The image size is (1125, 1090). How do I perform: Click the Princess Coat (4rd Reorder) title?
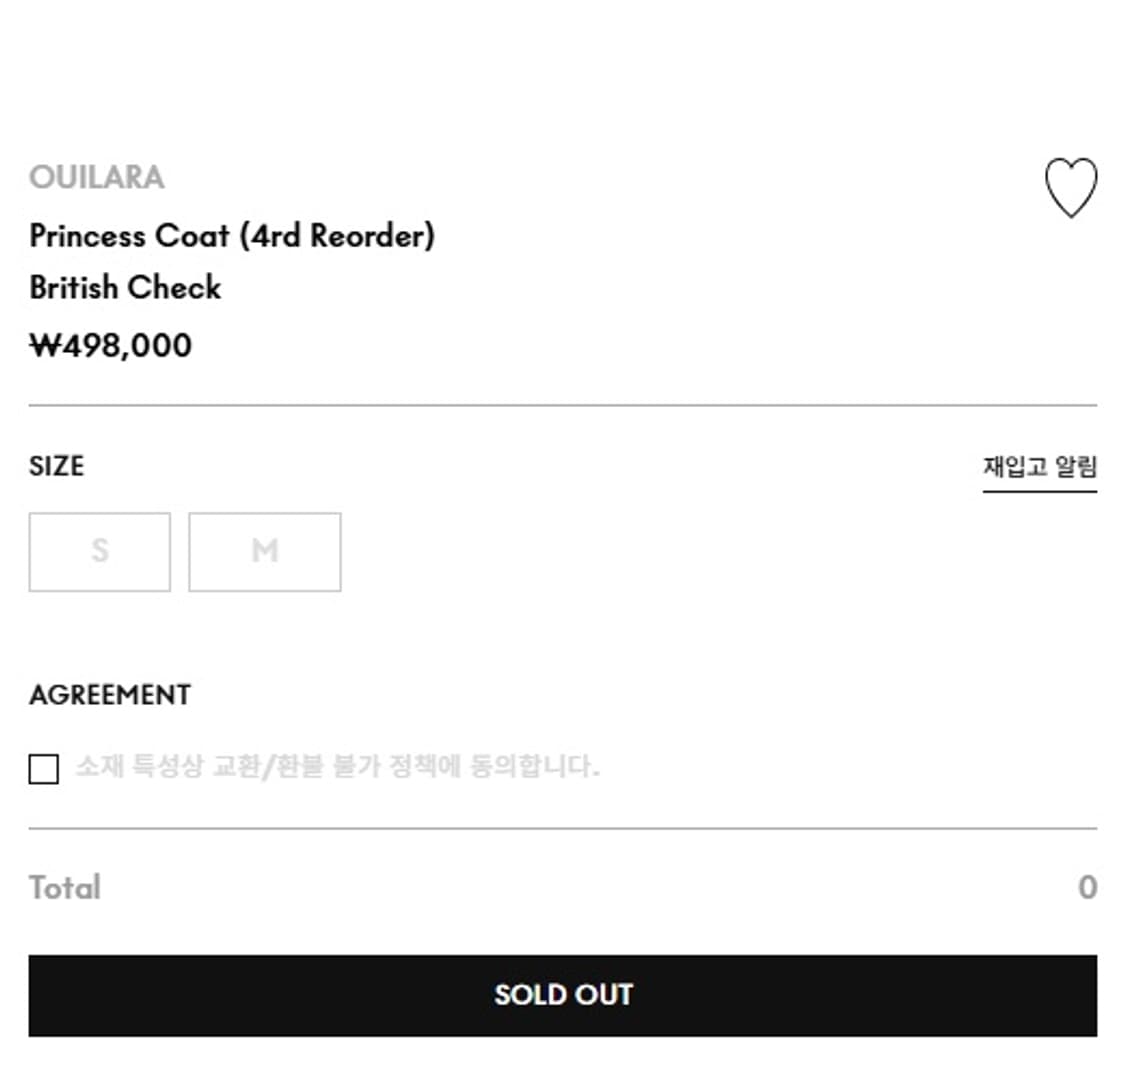pyautogui.click(x=233, y=236)
